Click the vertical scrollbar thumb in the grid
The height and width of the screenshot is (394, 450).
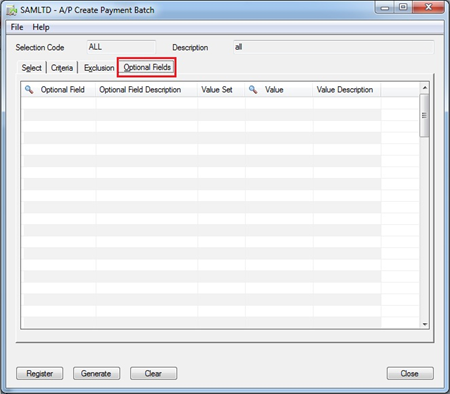[424, 115]
